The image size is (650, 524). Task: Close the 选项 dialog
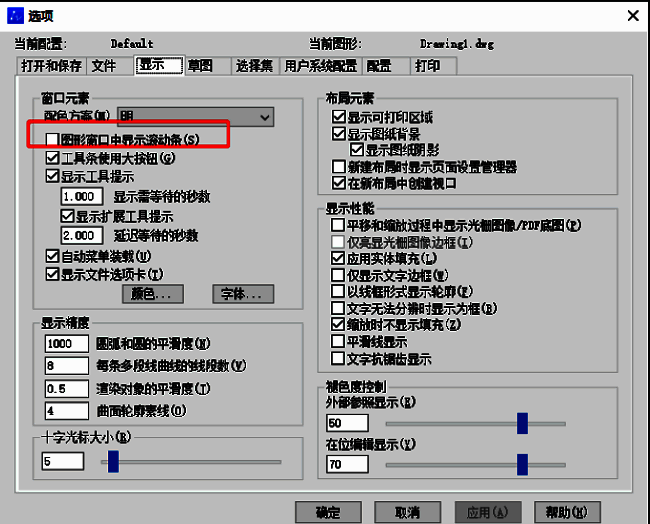(x=633, y=16)
